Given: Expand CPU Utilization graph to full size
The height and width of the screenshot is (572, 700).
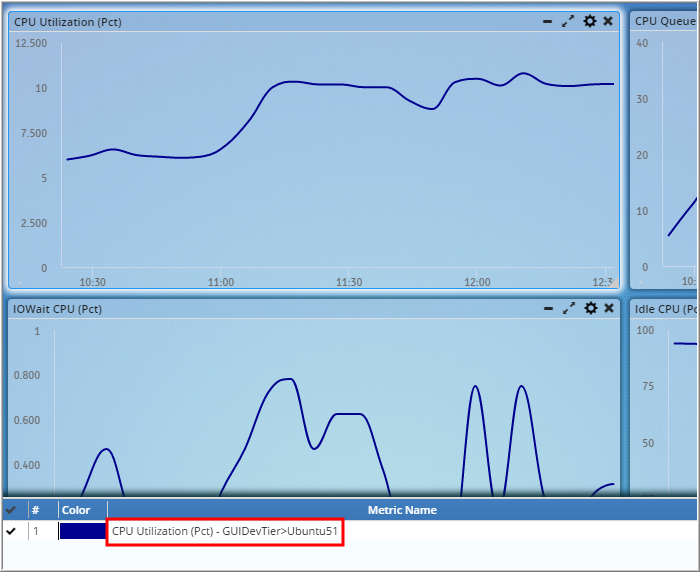Looking at the screenshot, I should coord(568,21).
